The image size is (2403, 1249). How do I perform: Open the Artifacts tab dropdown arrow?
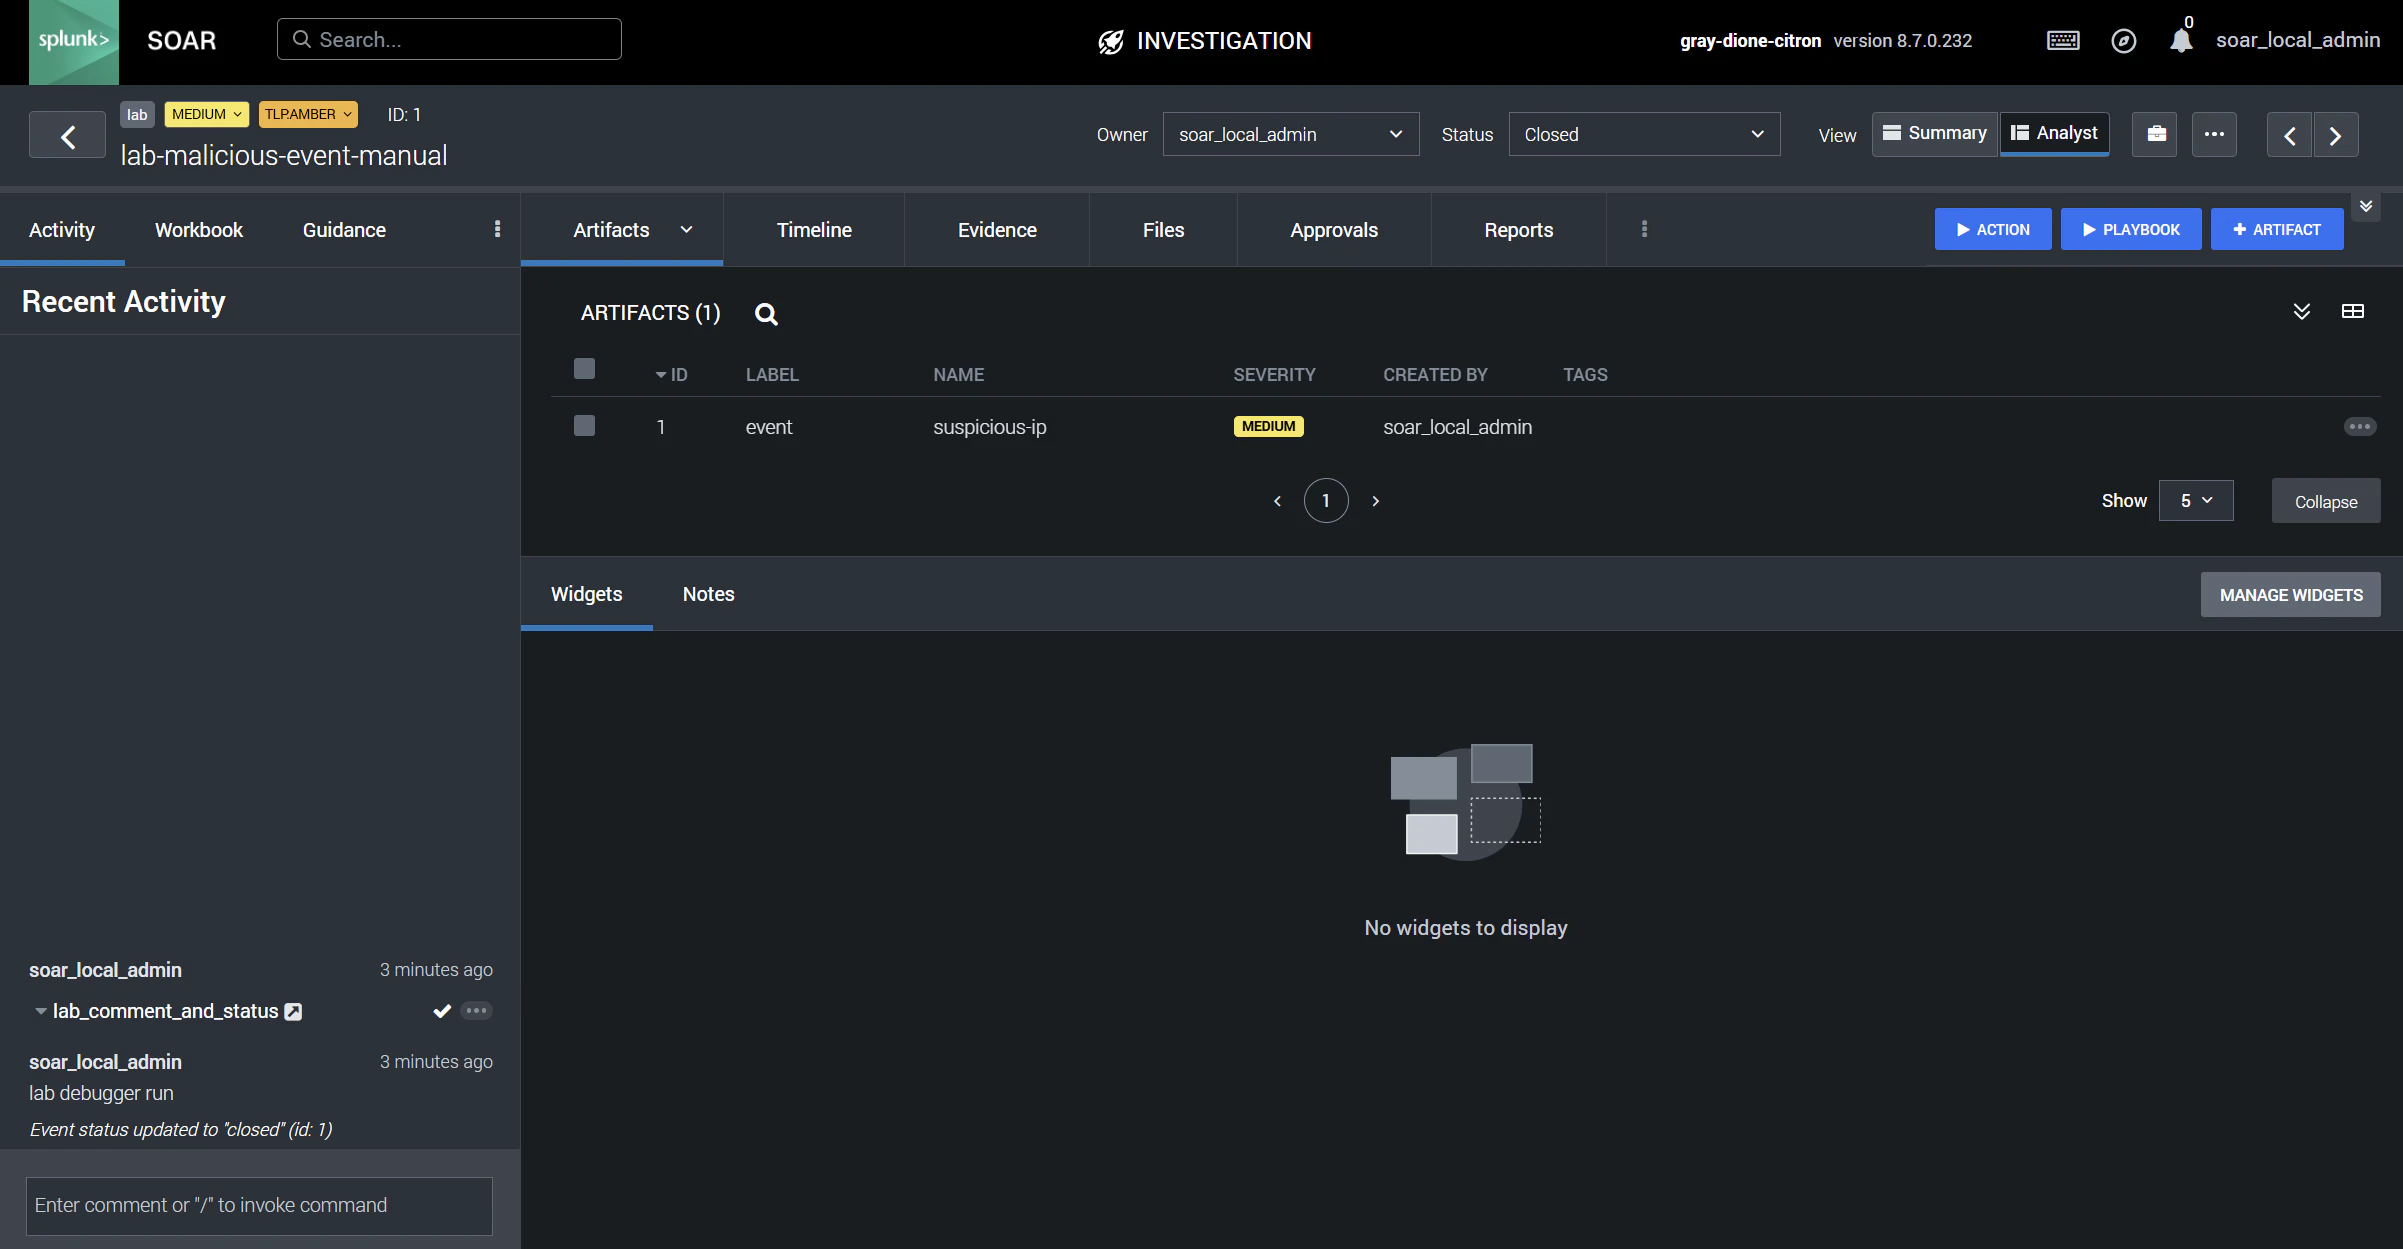(x=687, y=230)
